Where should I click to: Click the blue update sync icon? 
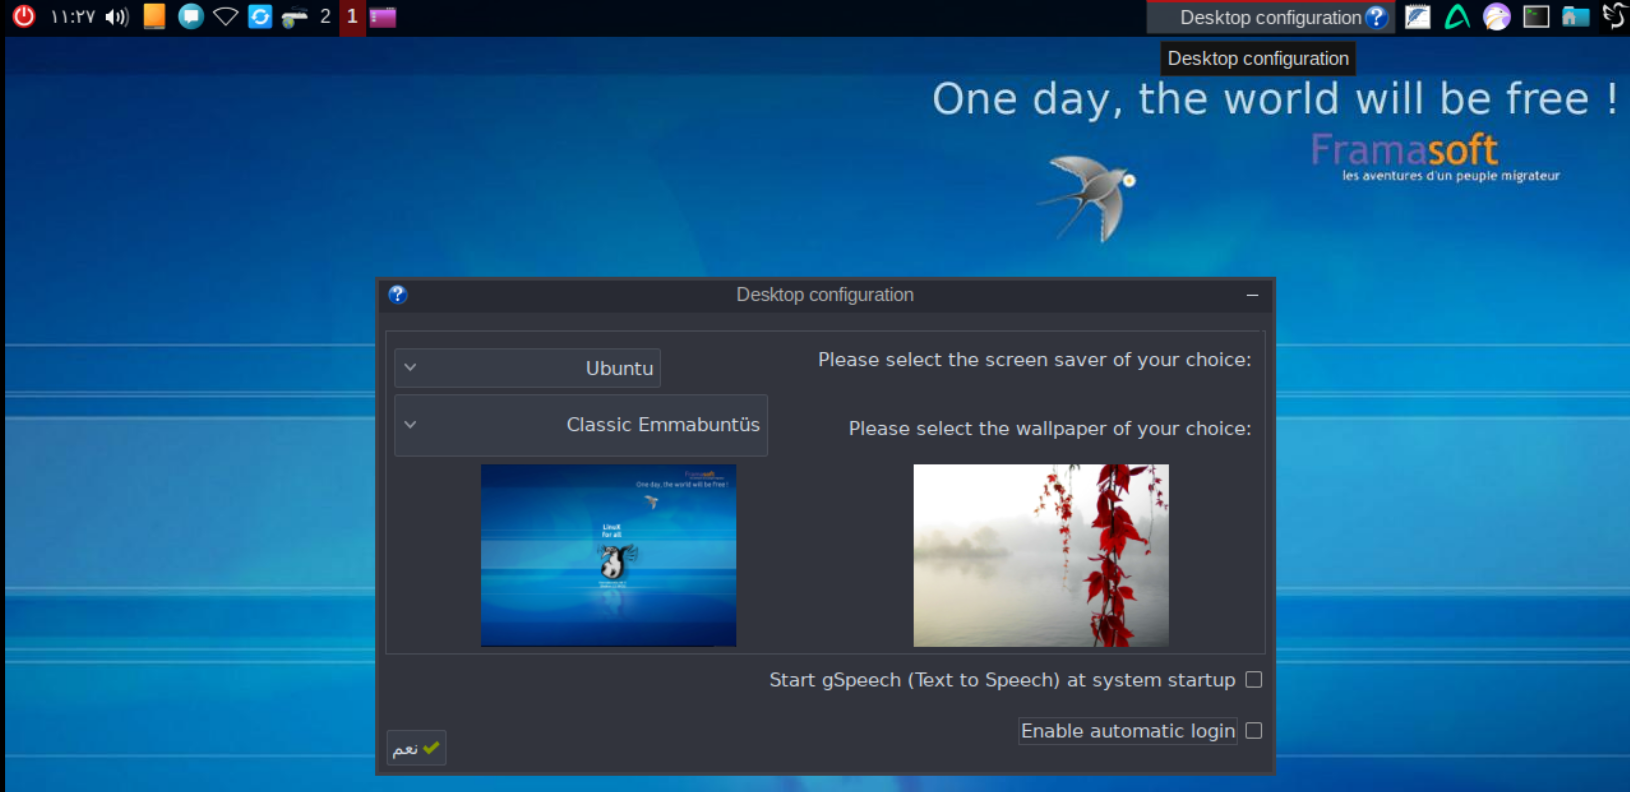(x=260, y=16)
